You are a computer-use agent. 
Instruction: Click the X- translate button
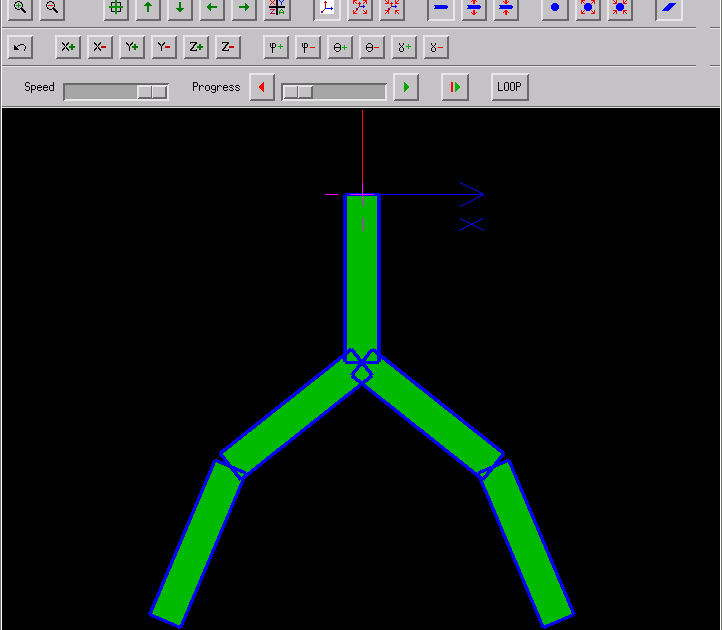100,47
